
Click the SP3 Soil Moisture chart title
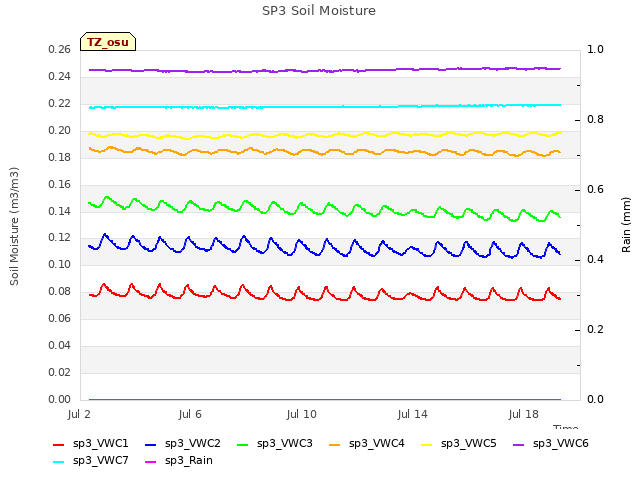pyautogui.click(x=319, y=11)
